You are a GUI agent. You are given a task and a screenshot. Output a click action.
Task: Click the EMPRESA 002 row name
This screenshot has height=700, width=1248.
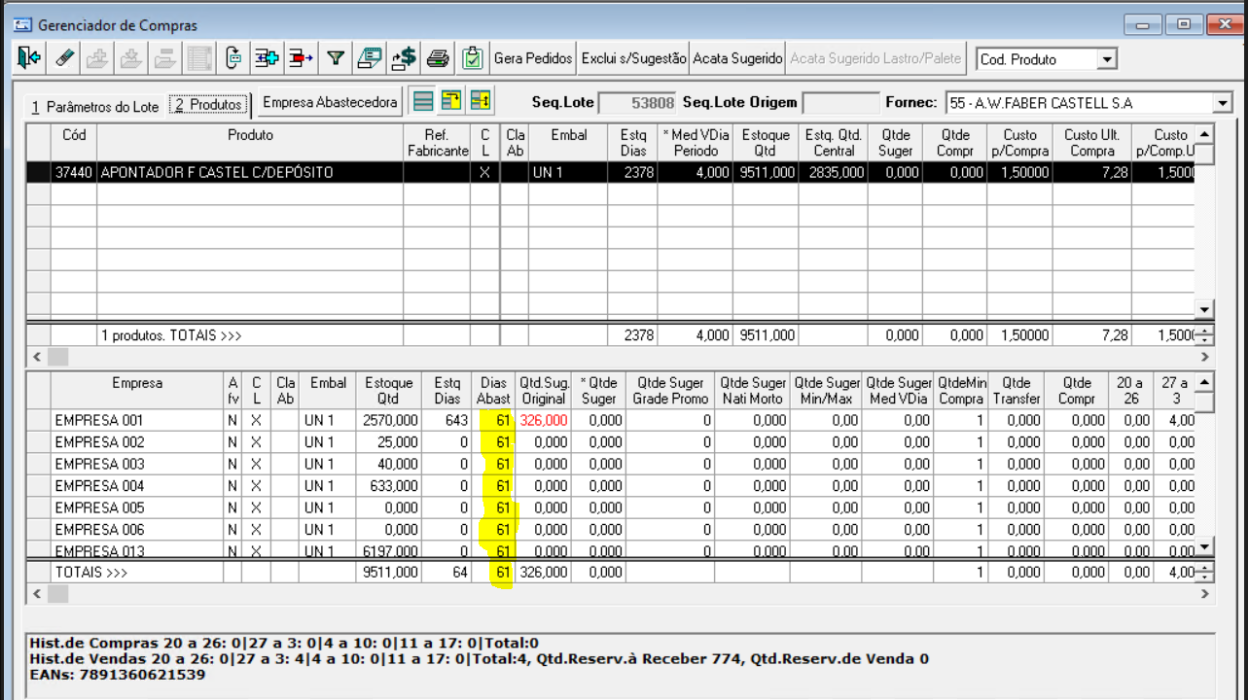click(100, 442)
